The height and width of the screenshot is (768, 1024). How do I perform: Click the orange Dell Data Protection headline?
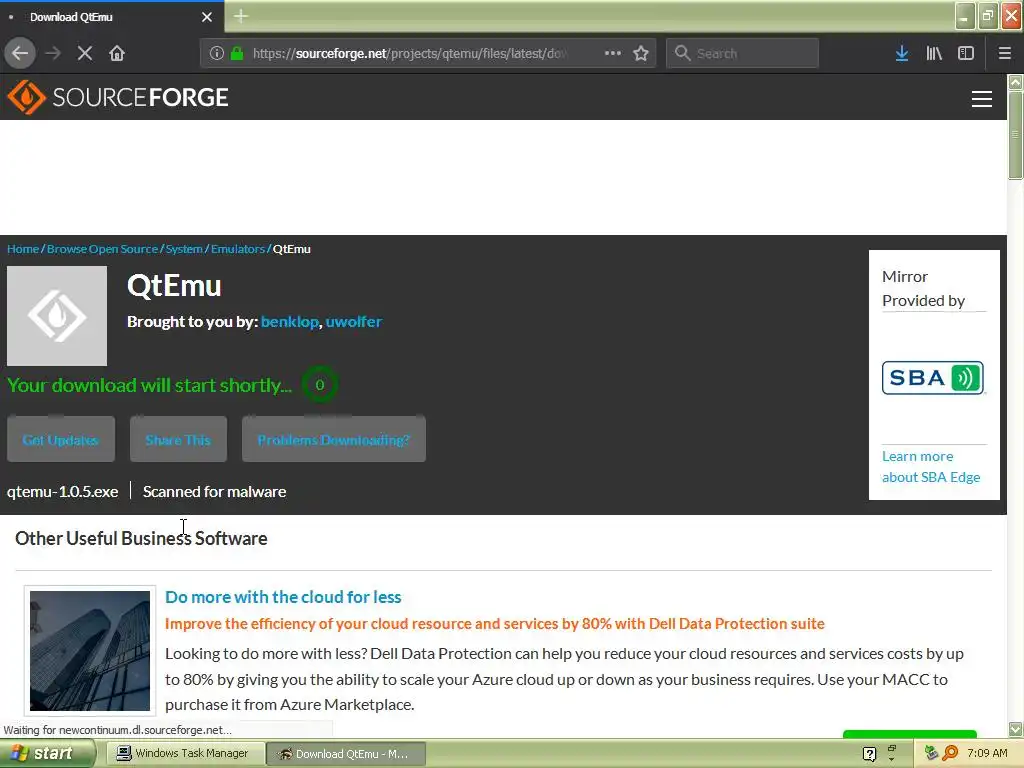[494, 624]
